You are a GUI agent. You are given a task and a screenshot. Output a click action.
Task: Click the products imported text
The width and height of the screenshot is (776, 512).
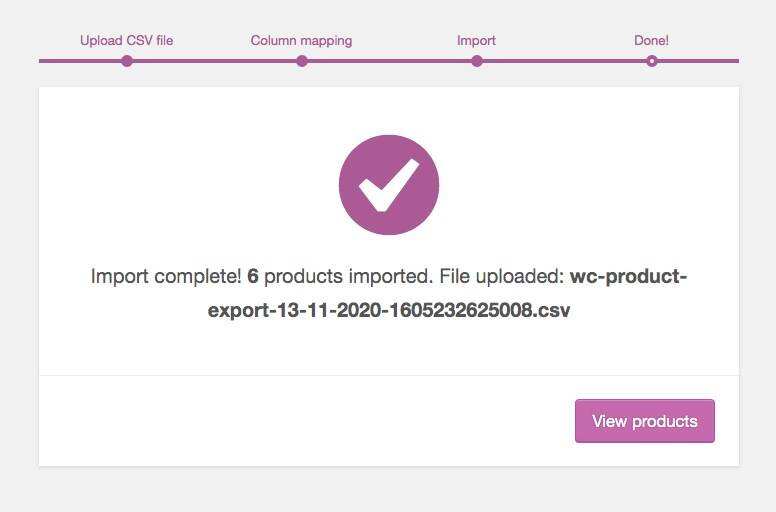tap(348, 276)
